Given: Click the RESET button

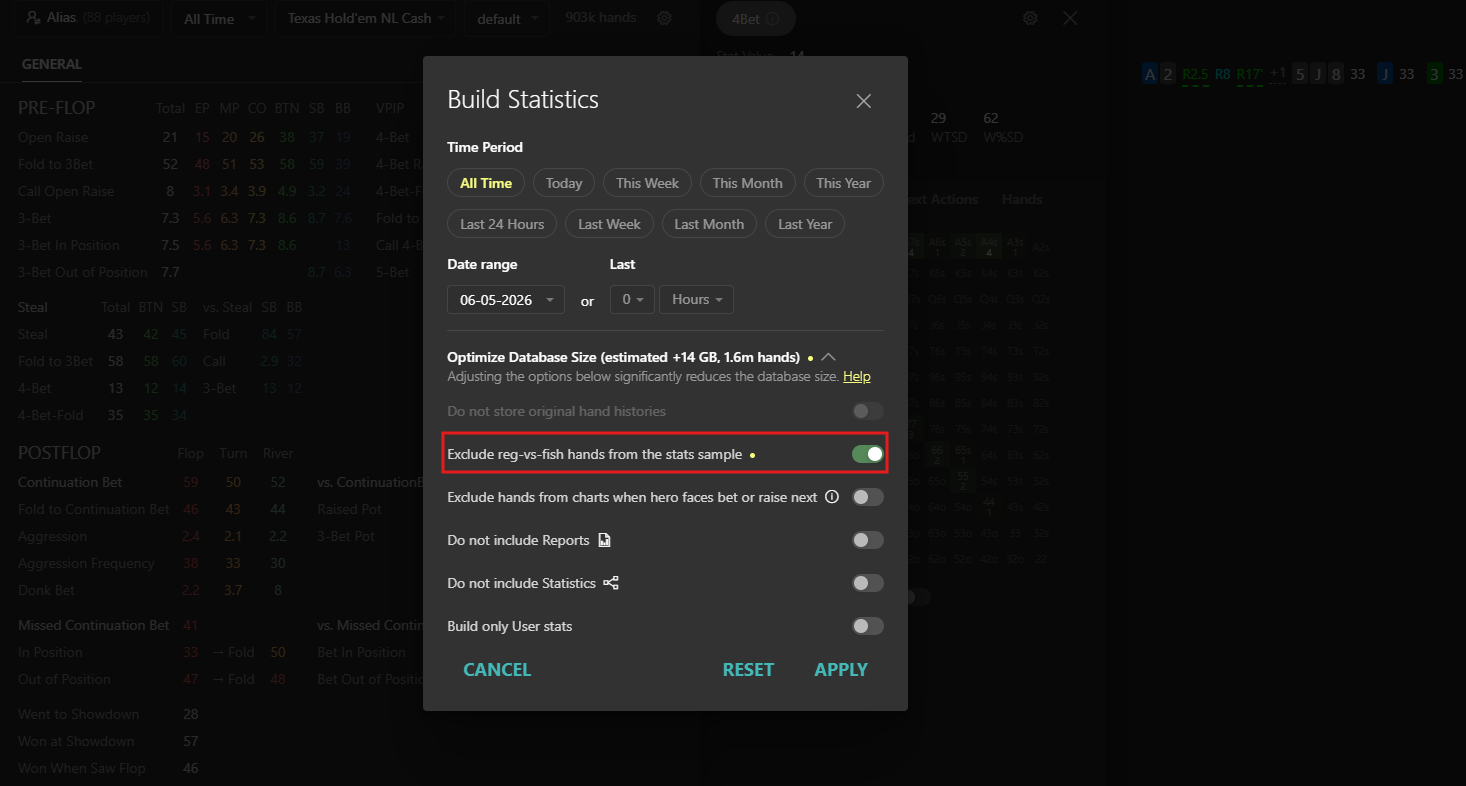Looking at the screenshot, I should click(x=748, y=670).
